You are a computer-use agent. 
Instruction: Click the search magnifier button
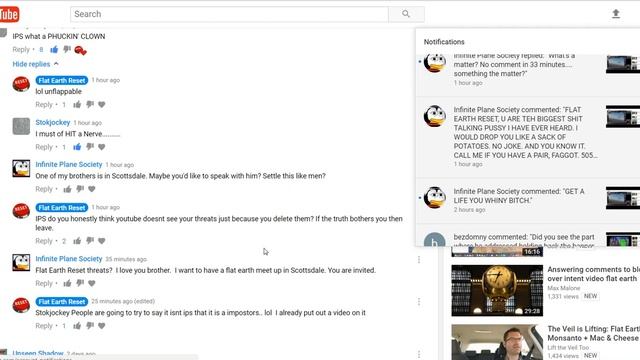click(406, 14)
